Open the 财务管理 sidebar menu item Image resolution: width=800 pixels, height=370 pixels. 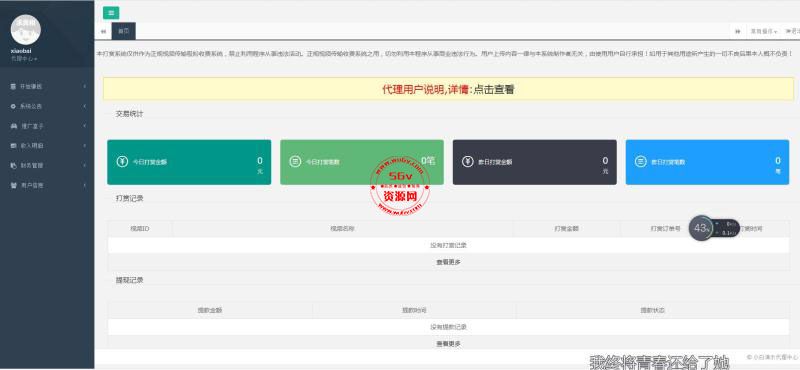(x=47, y=165)
